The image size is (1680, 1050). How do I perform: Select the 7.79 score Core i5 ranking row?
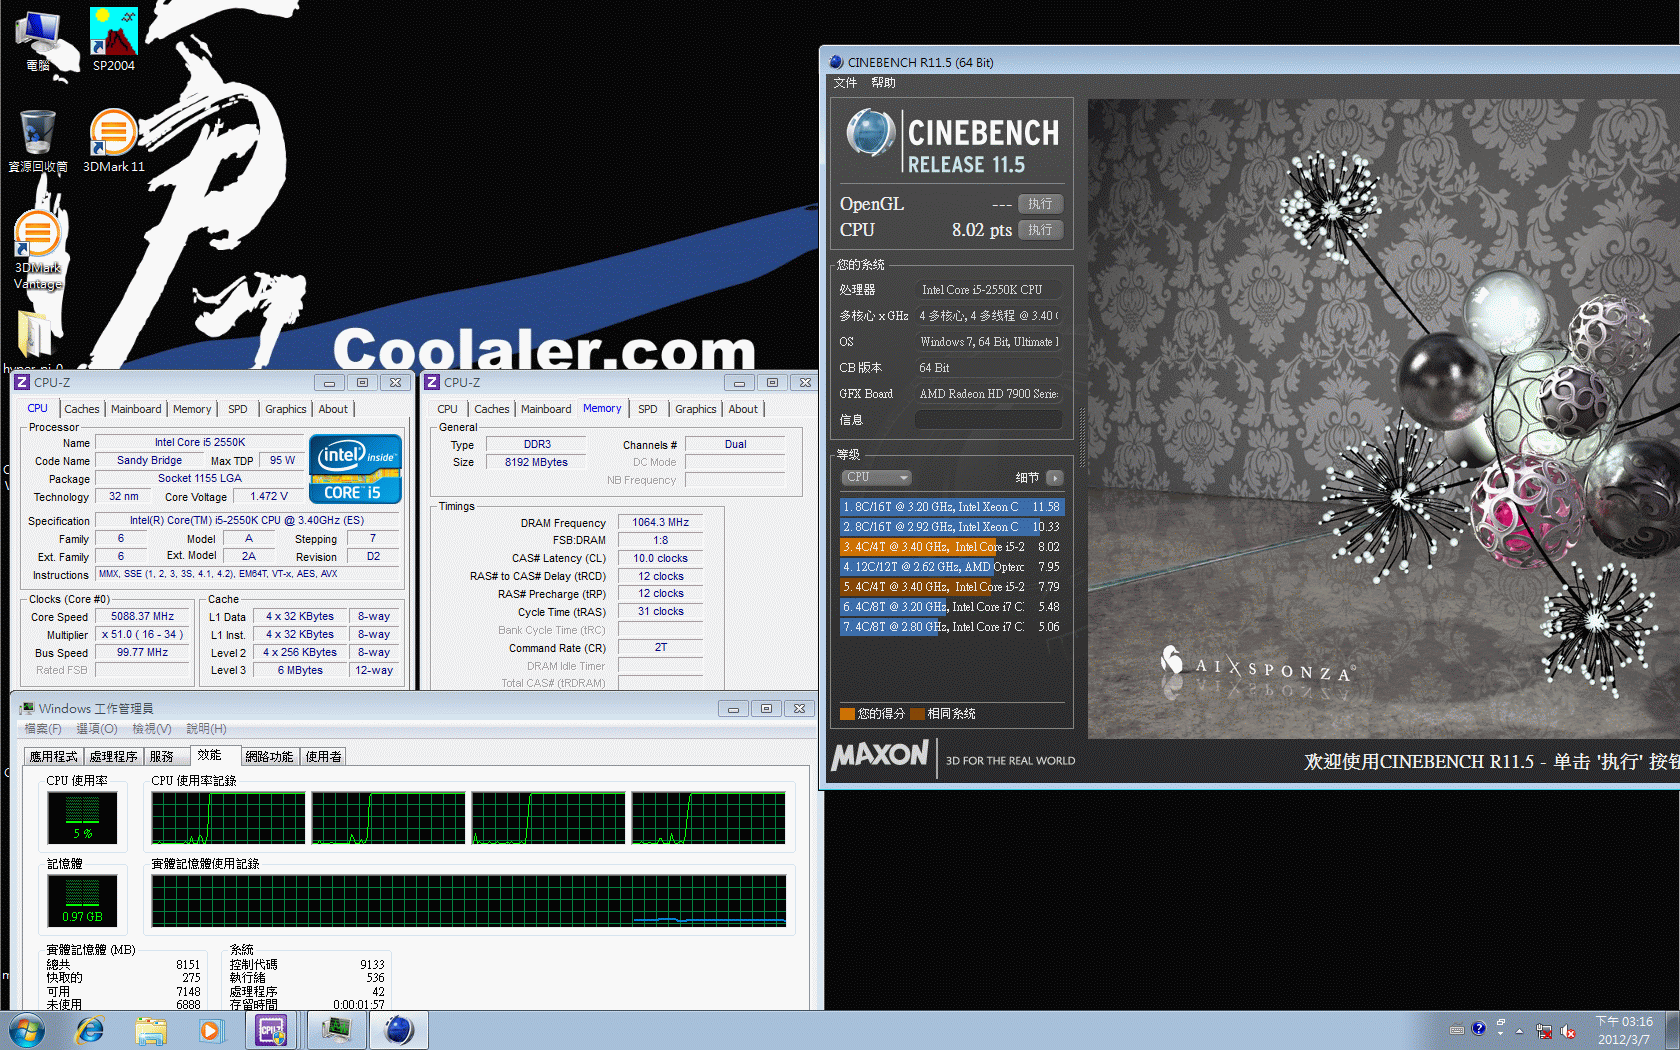click(952, 587)
